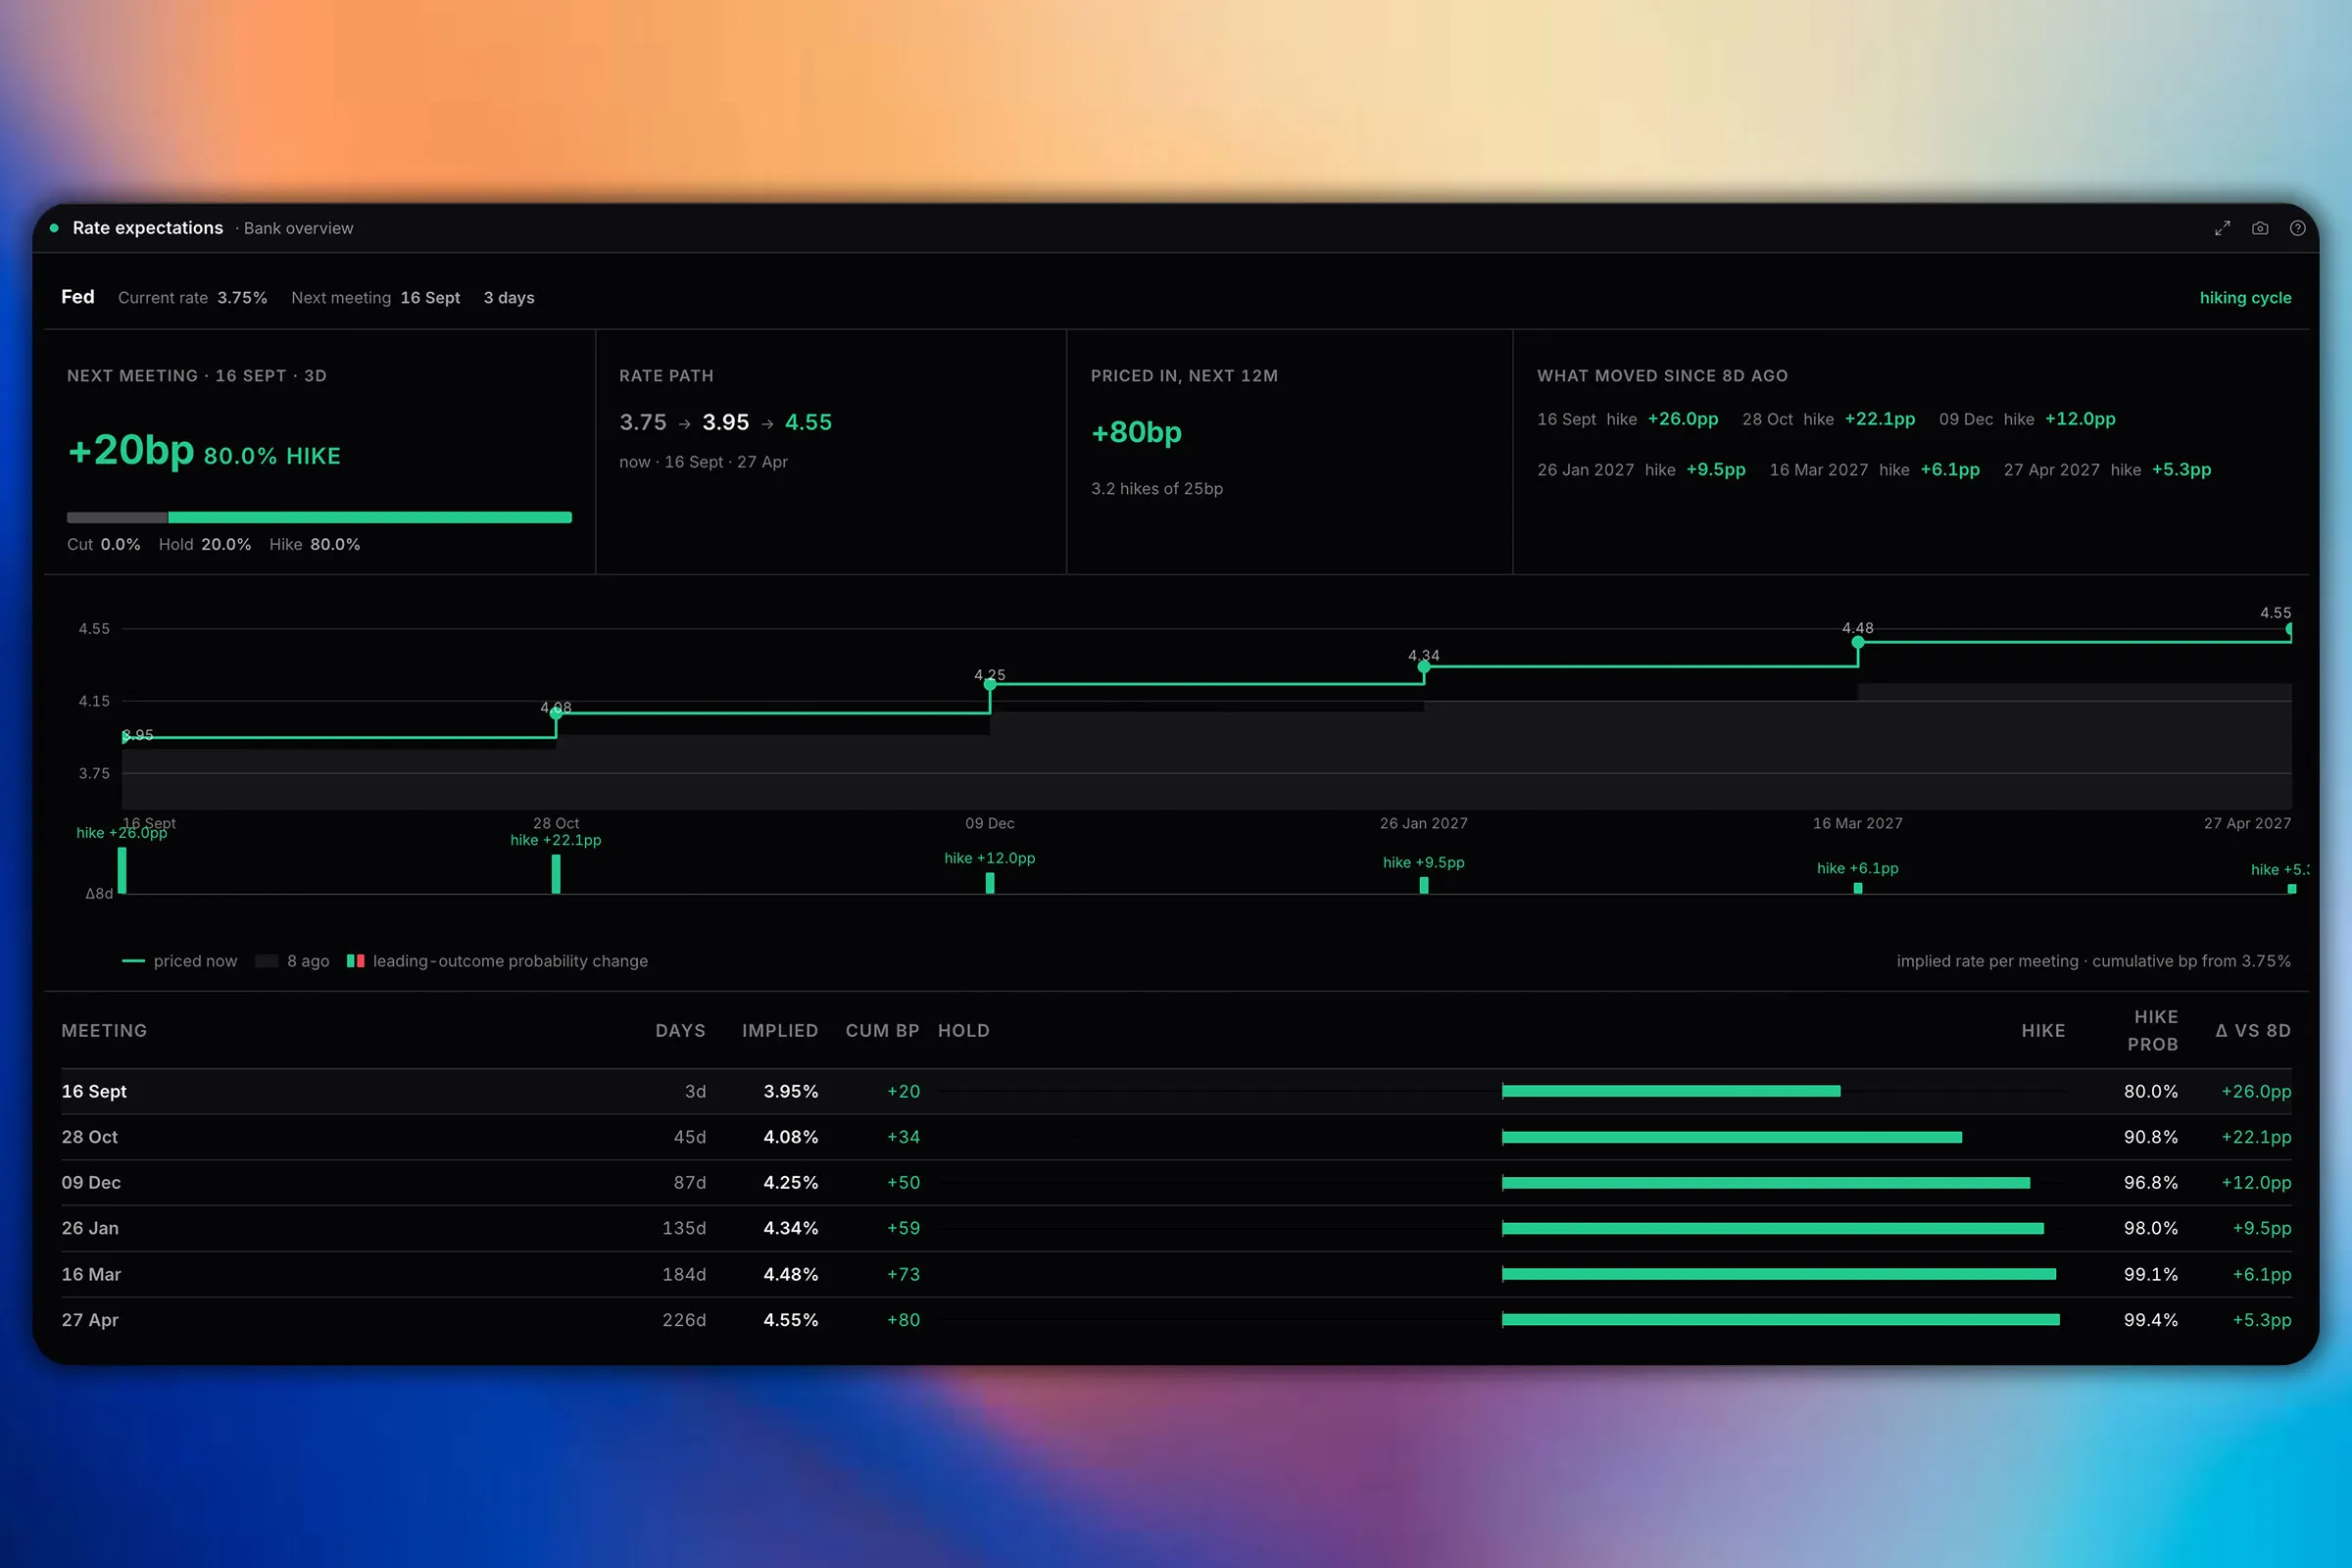The width and height of the screenshot is (2352, 1568).
Task: Click the 27 Apr row hike probability bar
Action: [x=1781, y=1320]
